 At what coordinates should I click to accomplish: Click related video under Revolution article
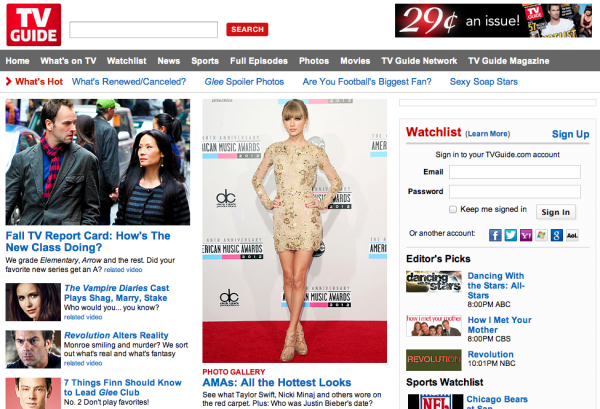(83, 363)
